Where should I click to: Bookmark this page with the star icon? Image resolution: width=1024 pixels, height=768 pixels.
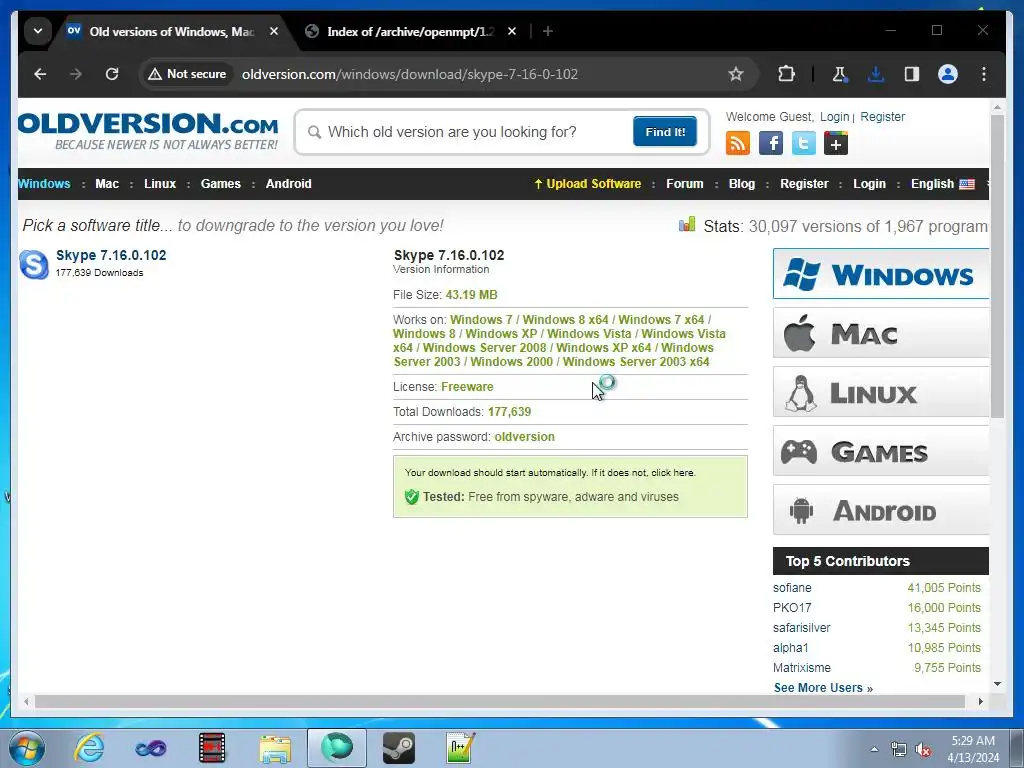point(736,74)
